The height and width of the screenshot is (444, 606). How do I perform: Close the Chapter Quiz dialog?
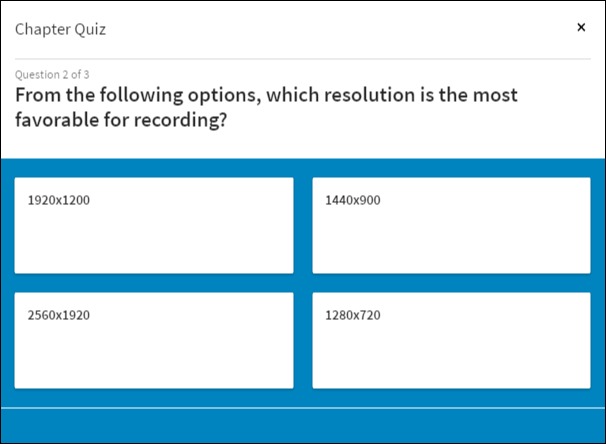[x=581, y=27]
